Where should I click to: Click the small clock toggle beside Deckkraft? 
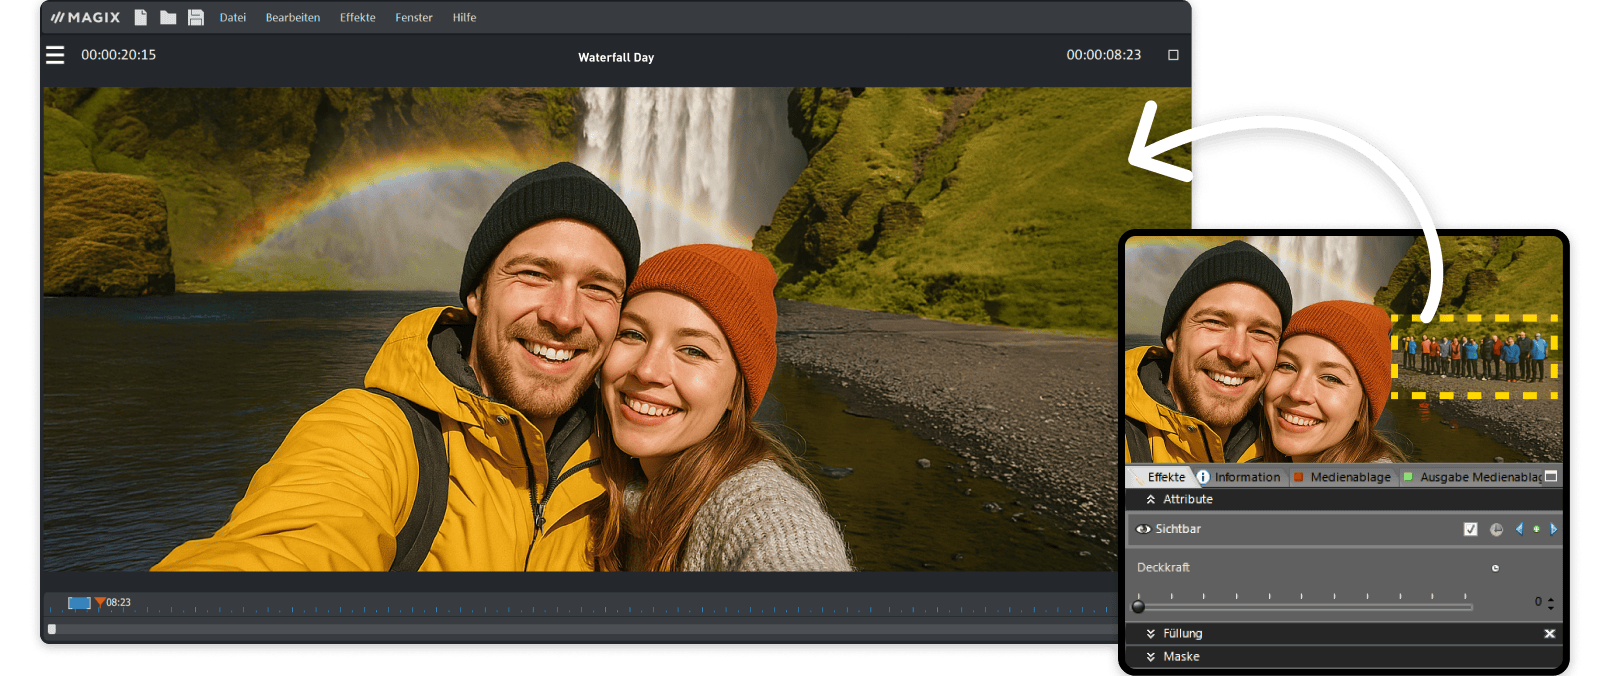coord(1495,568)
